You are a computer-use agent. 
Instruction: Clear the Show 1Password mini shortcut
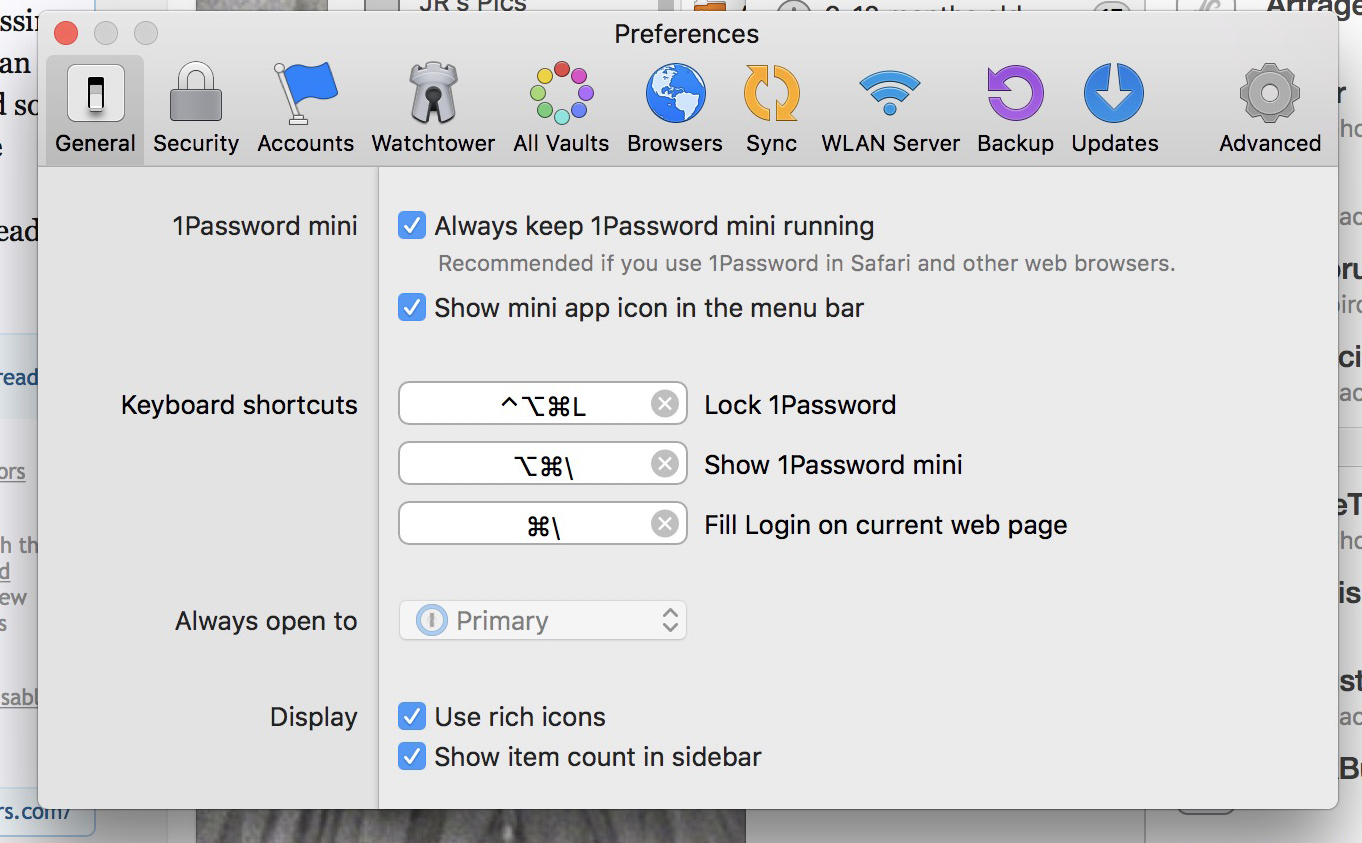point(664,464)
